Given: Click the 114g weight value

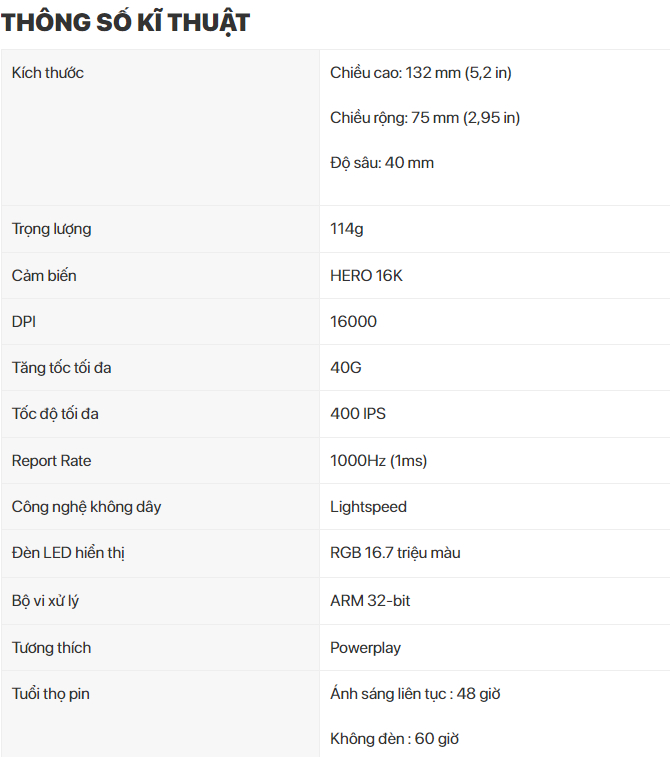Looking at the screenshot, I should (x=347, y=229).
